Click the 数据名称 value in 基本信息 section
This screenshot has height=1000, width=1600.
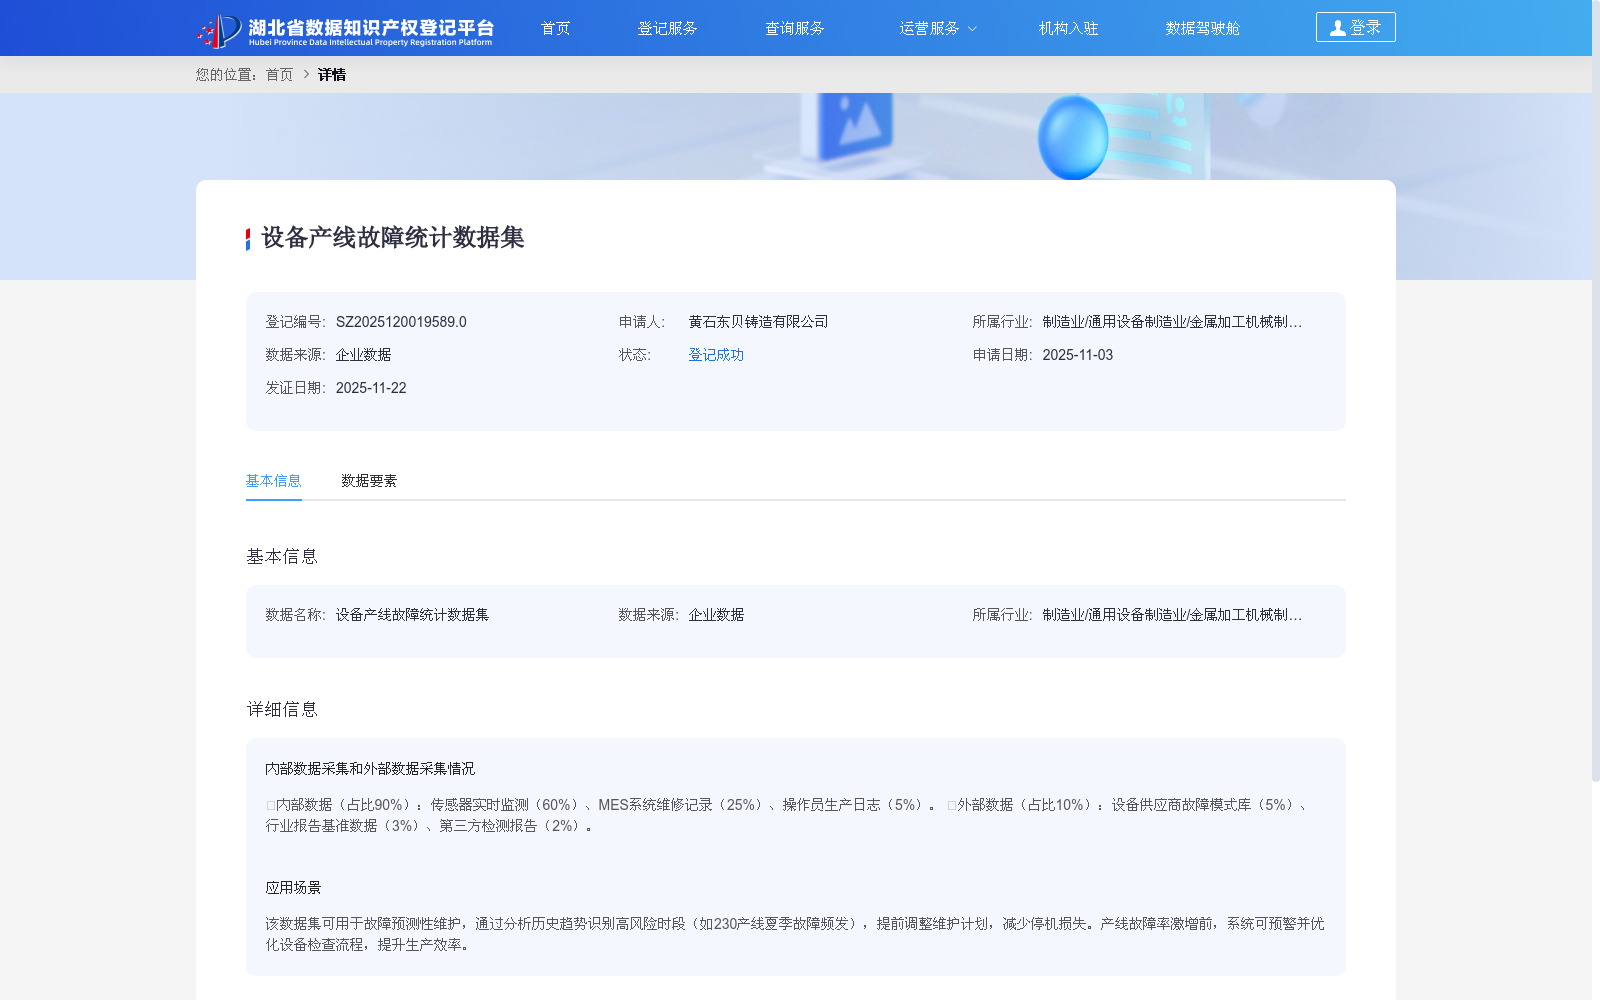[412, 615]
